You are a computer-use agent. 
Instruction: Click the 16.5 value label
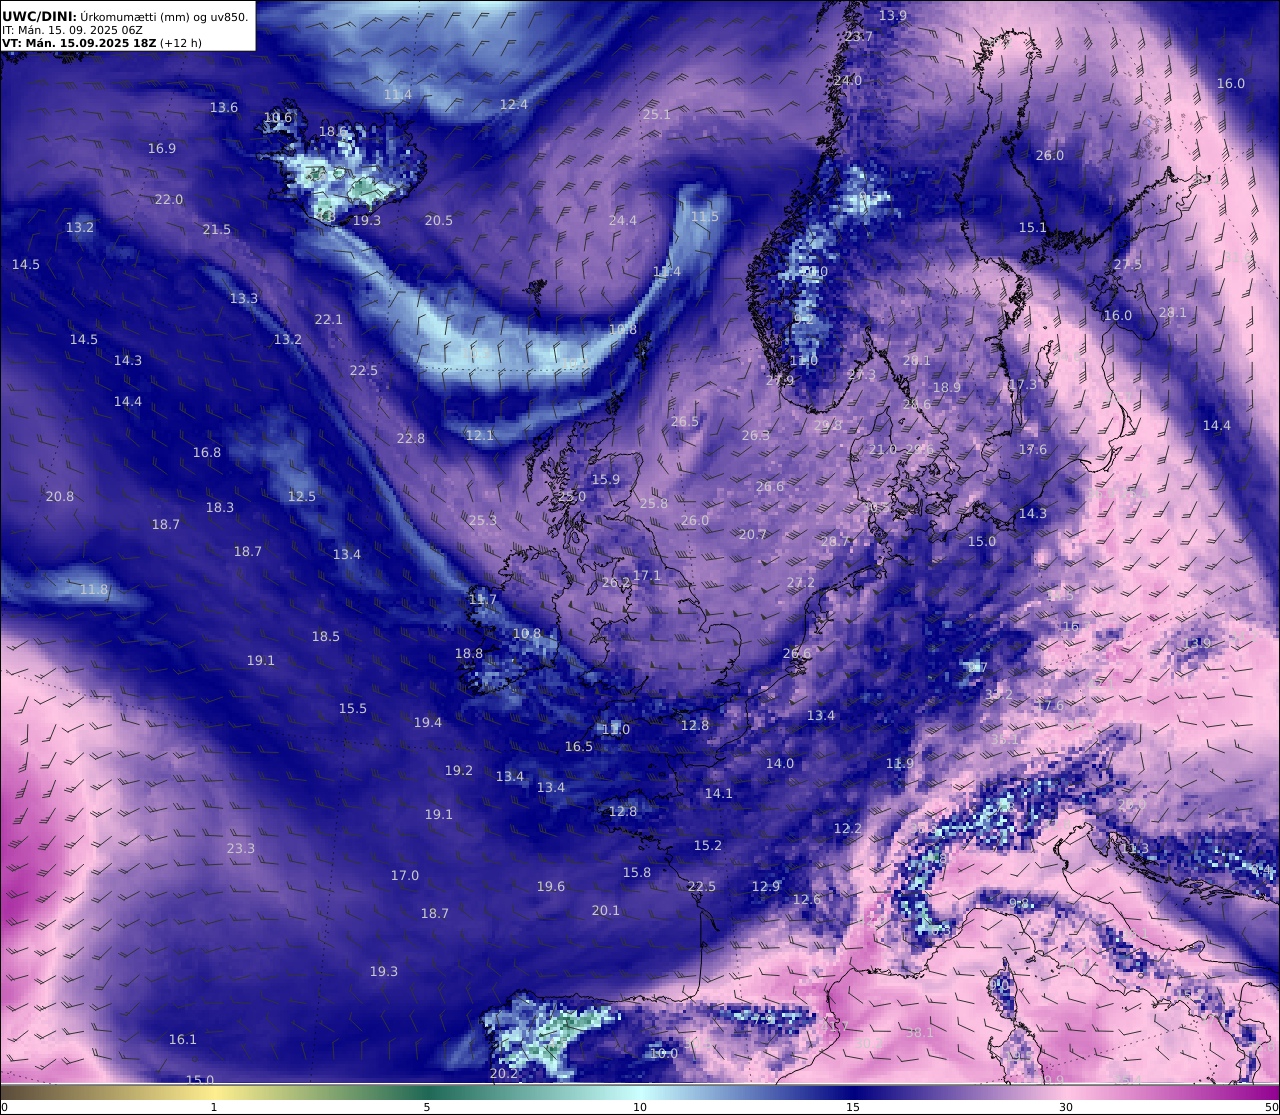[579, 746]
